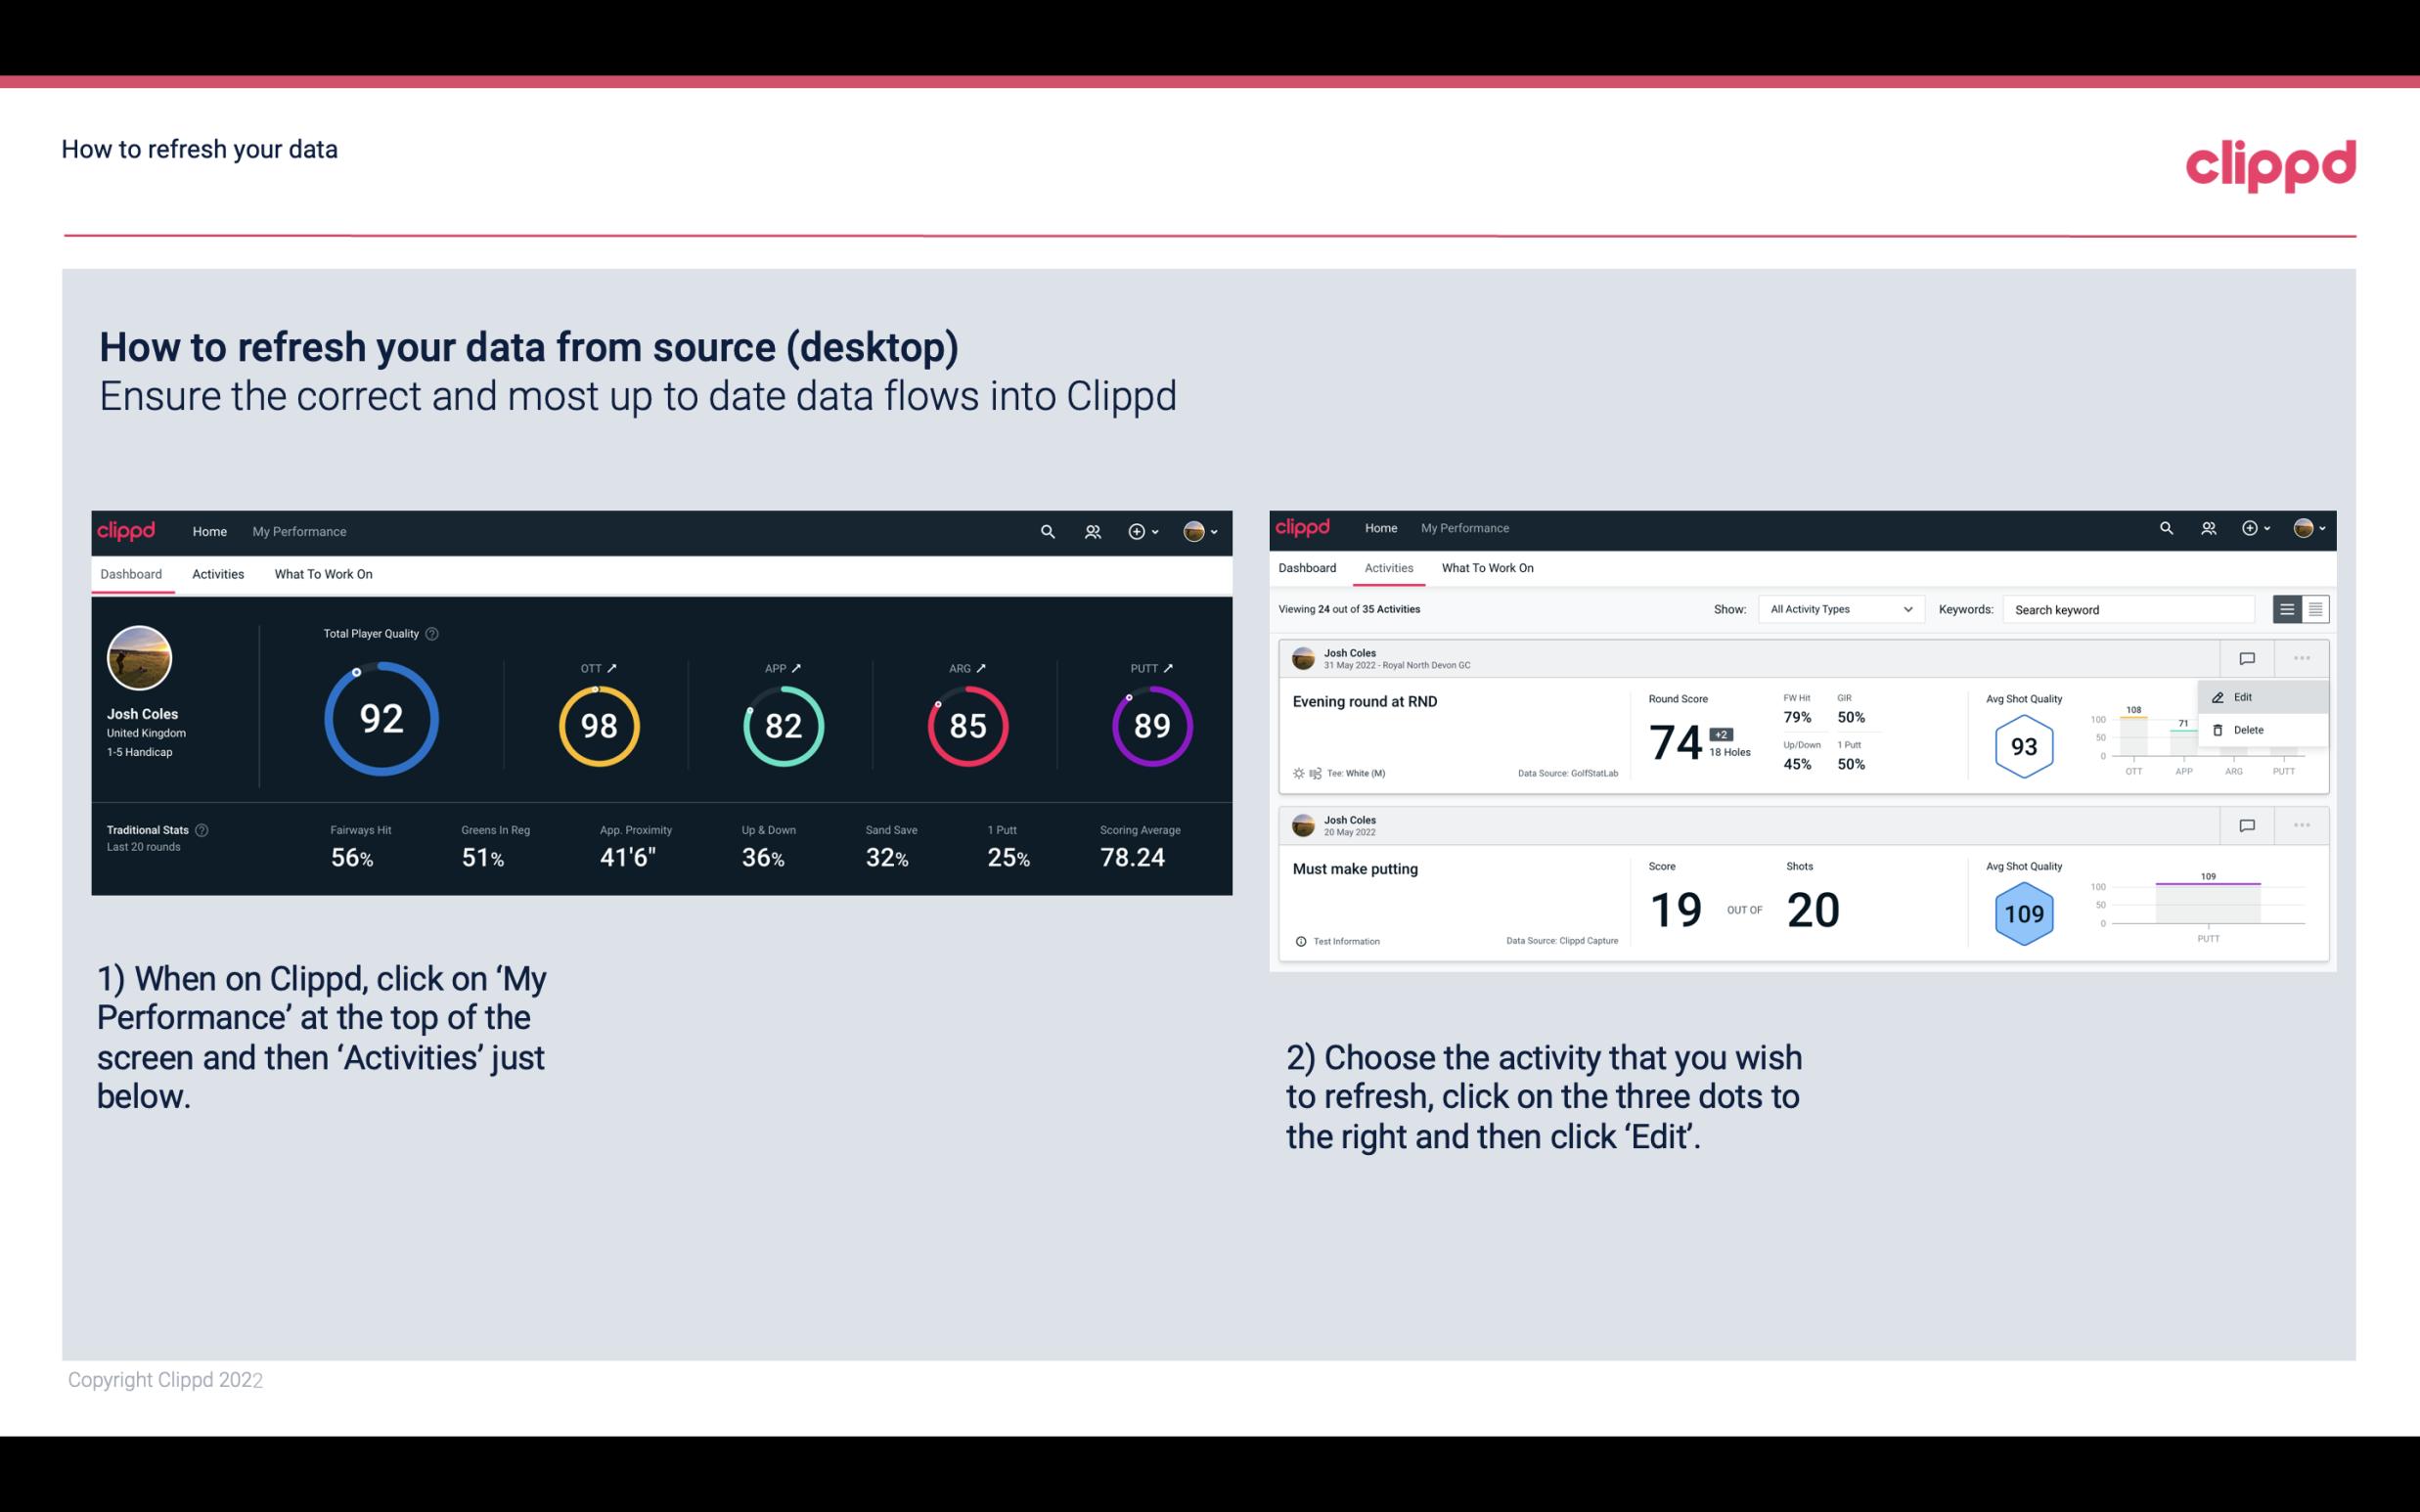Select the What To Work On tab
Screen dimensions: 2420x1512
click(321, 573)
